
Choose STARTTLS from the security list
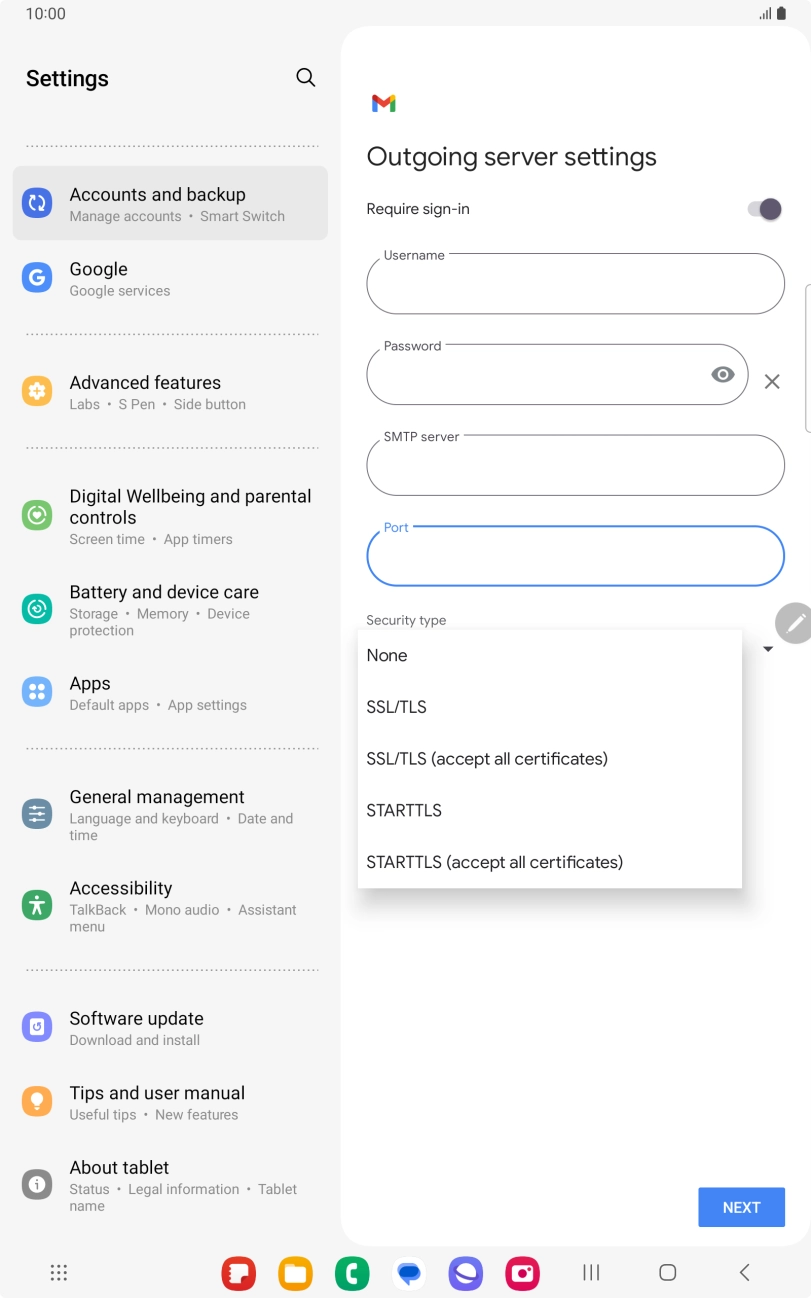pos(404,810)
